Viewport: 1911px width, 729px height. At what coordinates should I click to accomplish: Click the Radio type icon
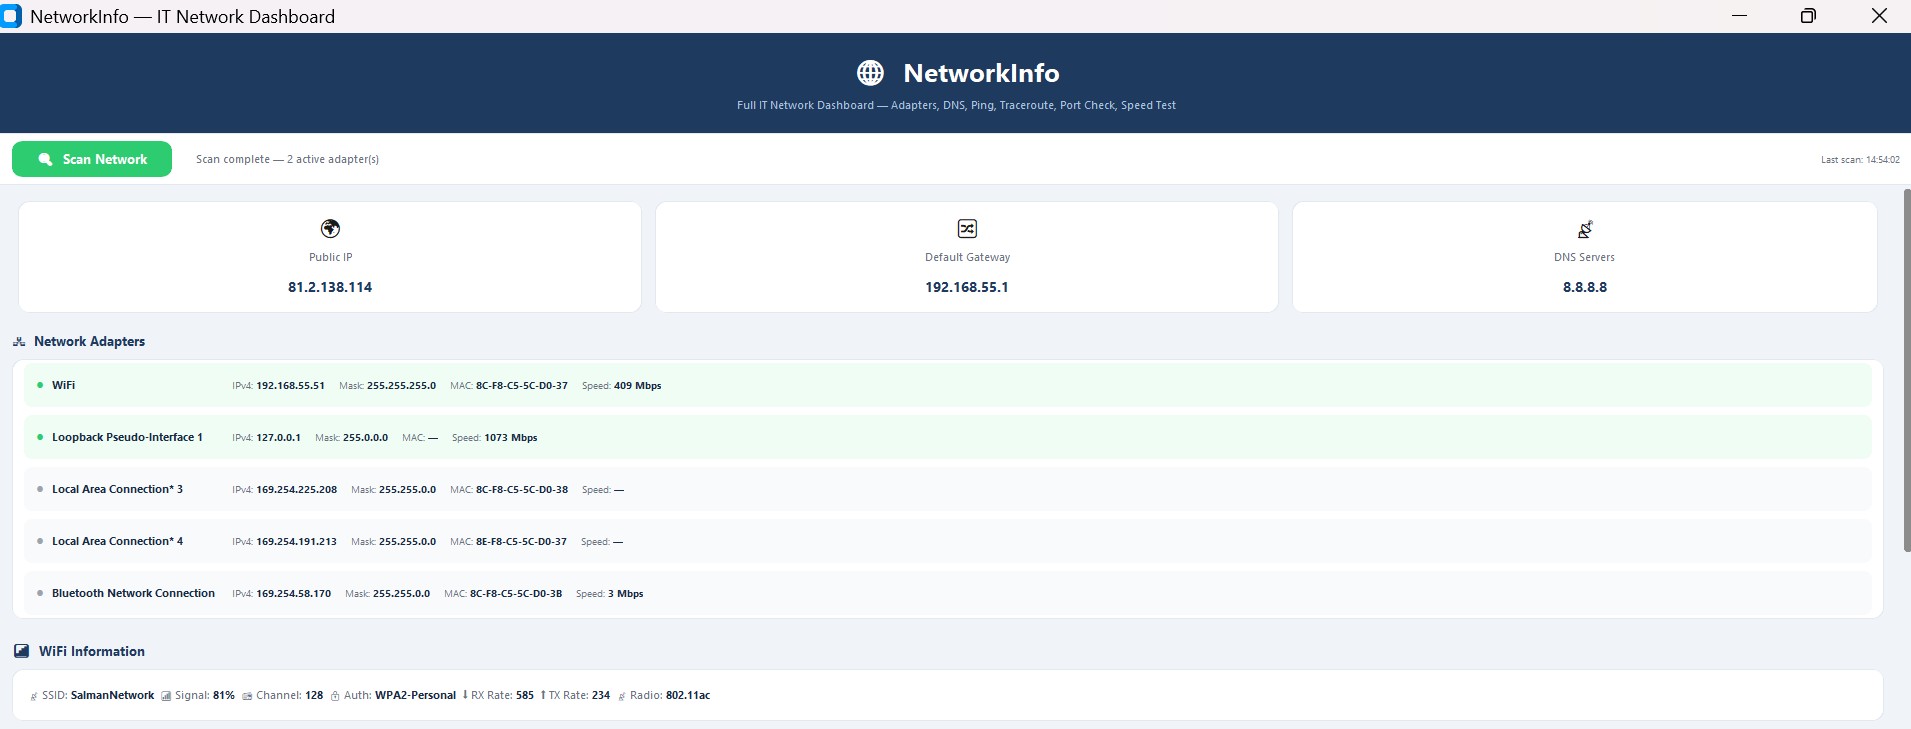[x=622, y=696]
